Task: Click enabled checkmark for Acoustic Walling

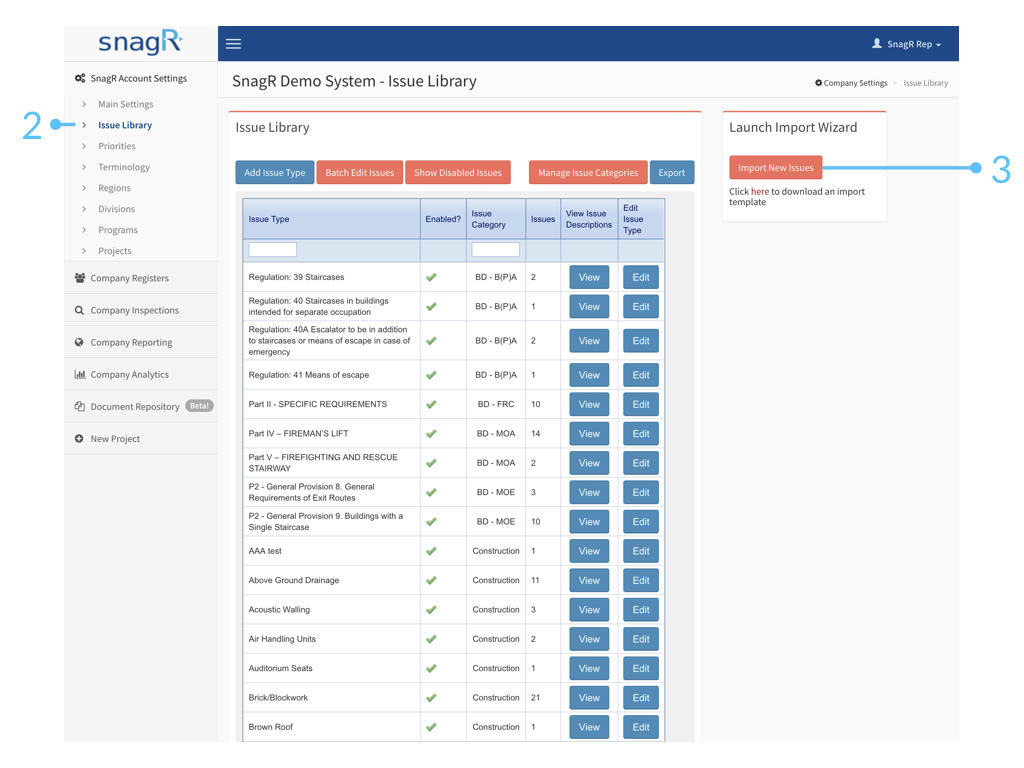Action: [431, 610]
